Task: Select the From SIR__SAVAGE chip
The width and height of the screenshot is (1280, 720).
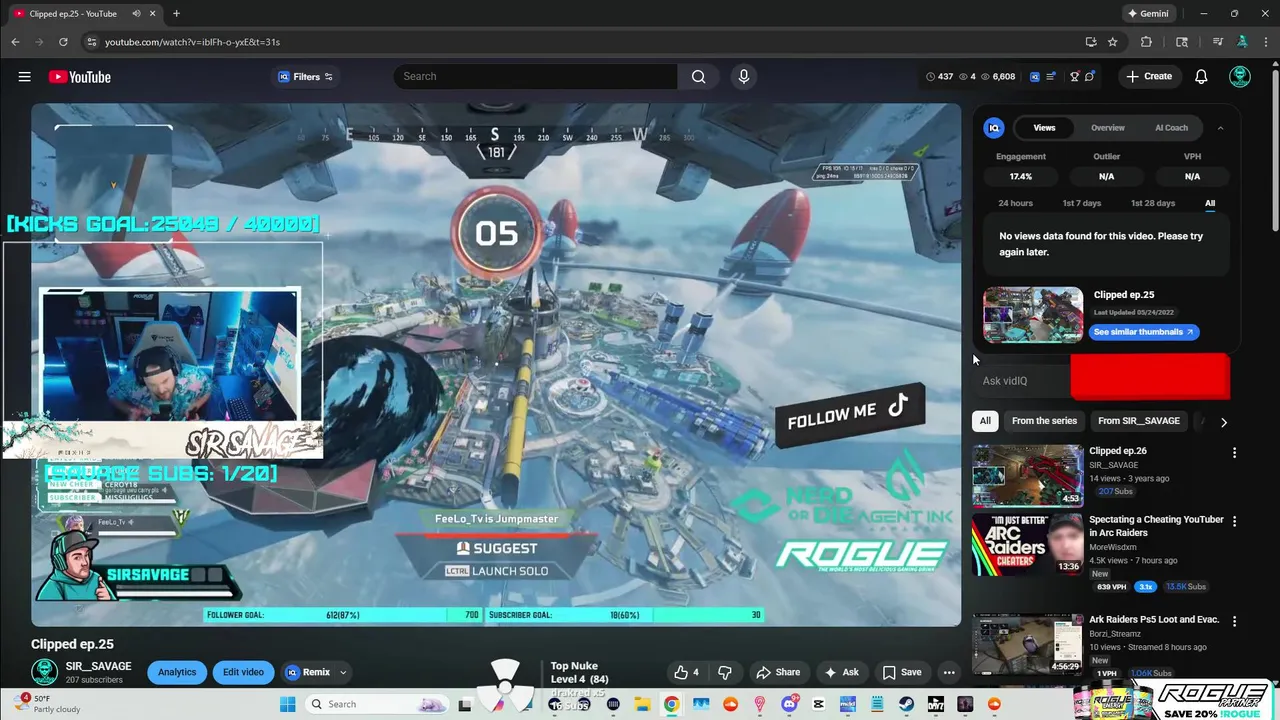Action: [x=1139, y=421]
